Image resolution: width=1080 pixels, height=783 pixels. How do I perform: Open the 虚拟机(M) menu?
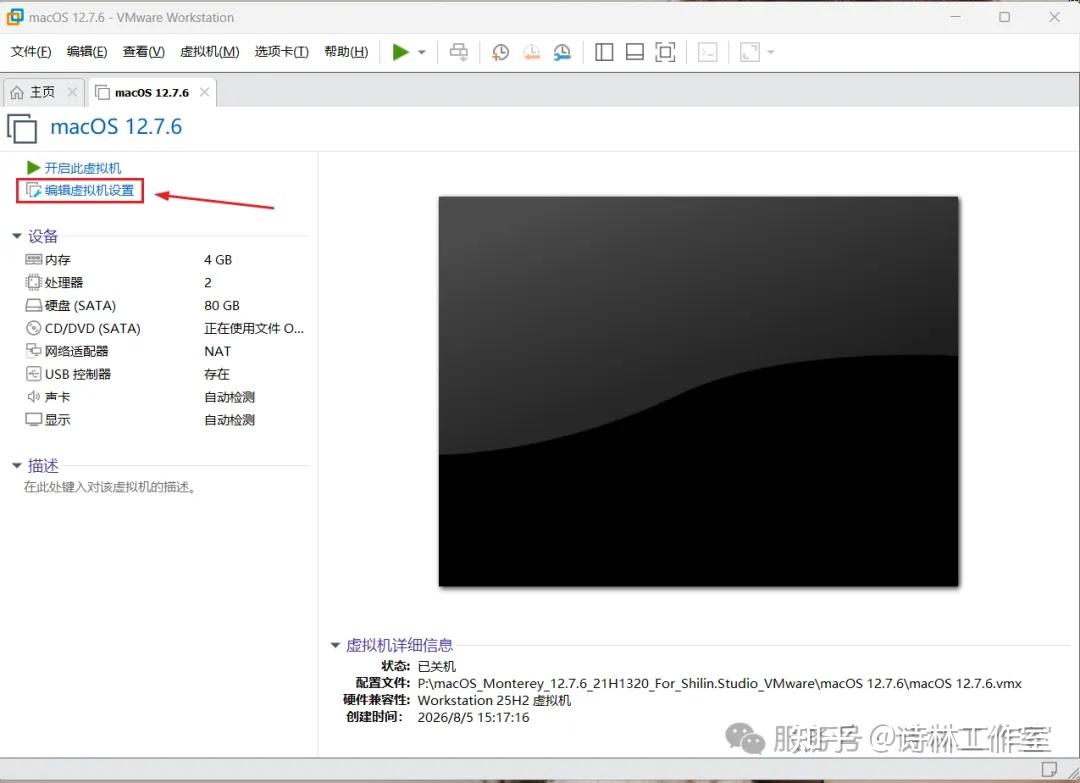pos(209,52)
